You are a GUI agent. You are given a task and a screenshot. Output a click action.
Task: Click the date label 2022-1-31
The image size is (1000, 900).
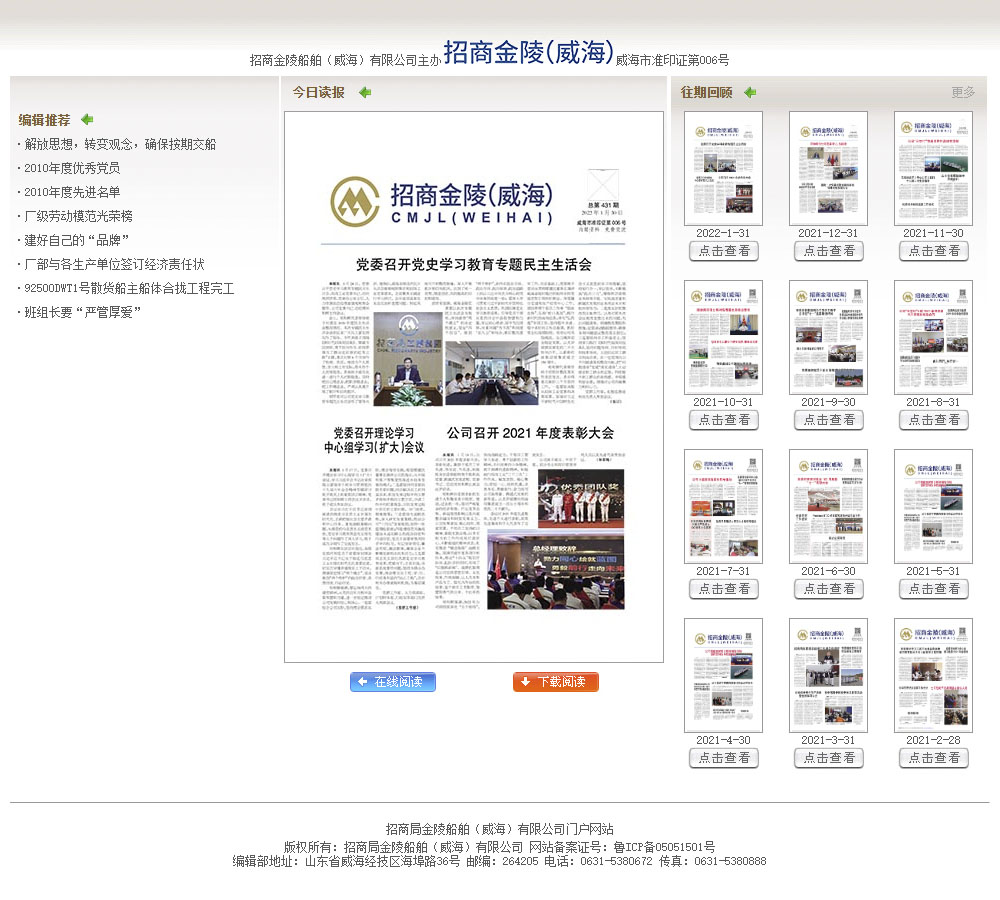(x=723, y=233)
